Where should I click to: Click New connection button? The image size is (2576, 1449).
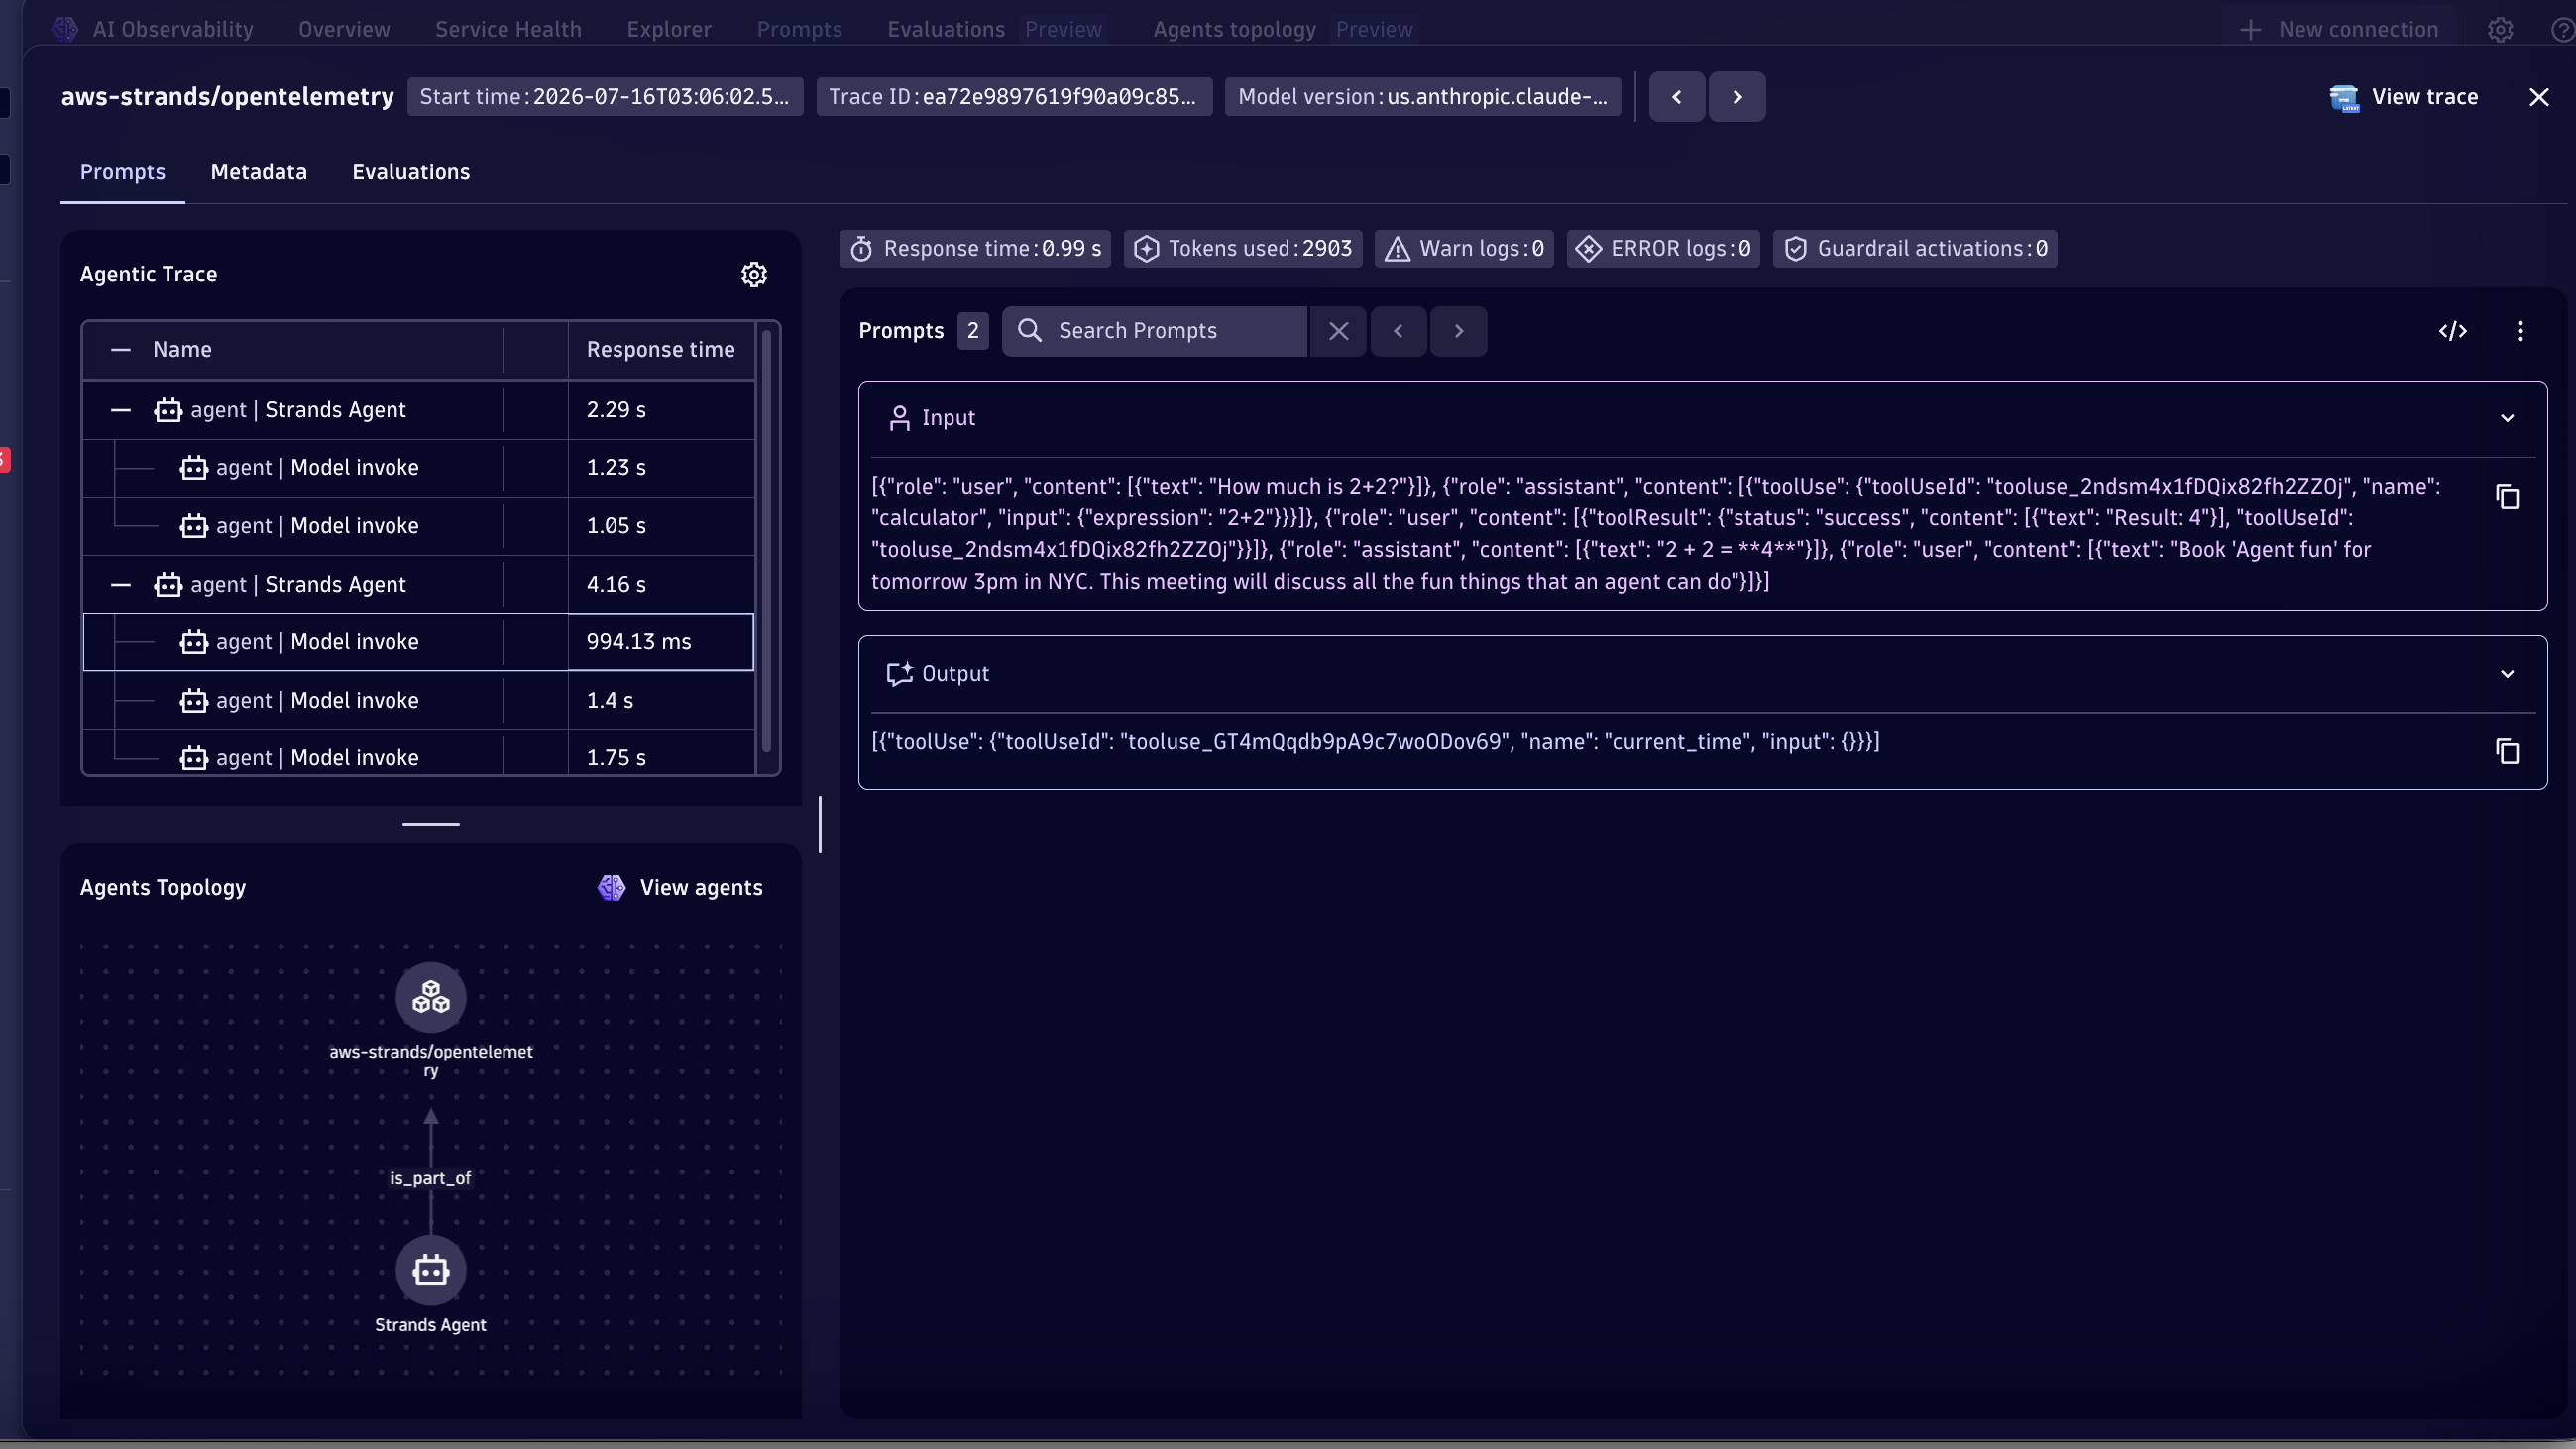(2339, 29)
